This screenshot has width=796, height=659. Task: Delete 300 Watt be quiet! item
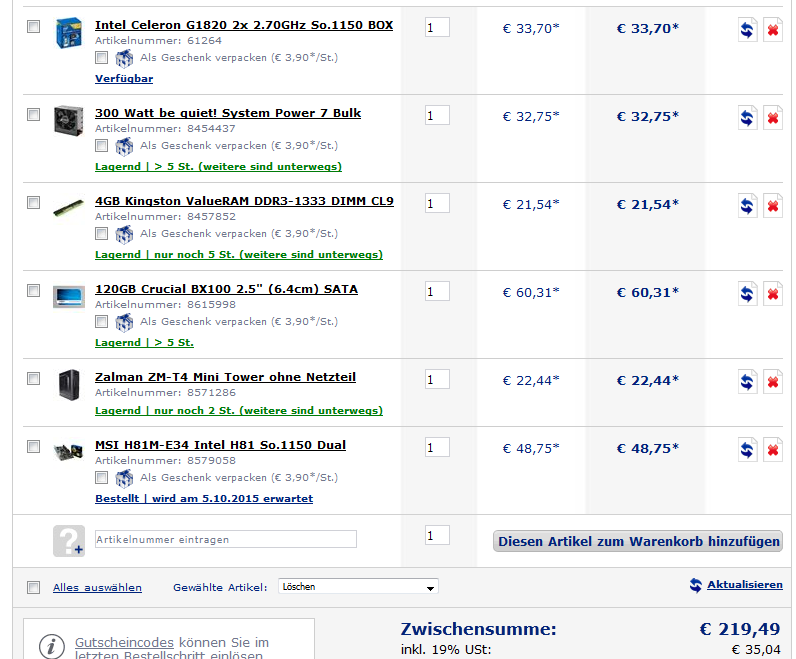[773, 118]
